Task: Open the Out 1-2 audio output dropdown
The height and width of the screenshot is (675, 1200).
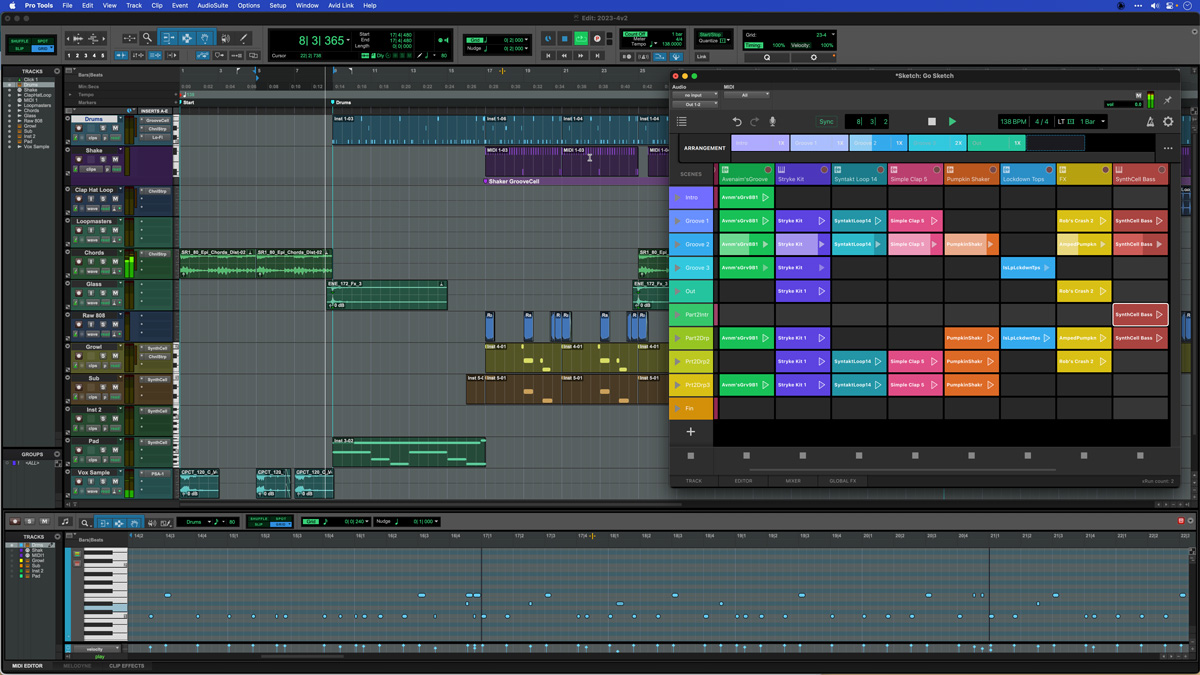Action: [694, 103]
